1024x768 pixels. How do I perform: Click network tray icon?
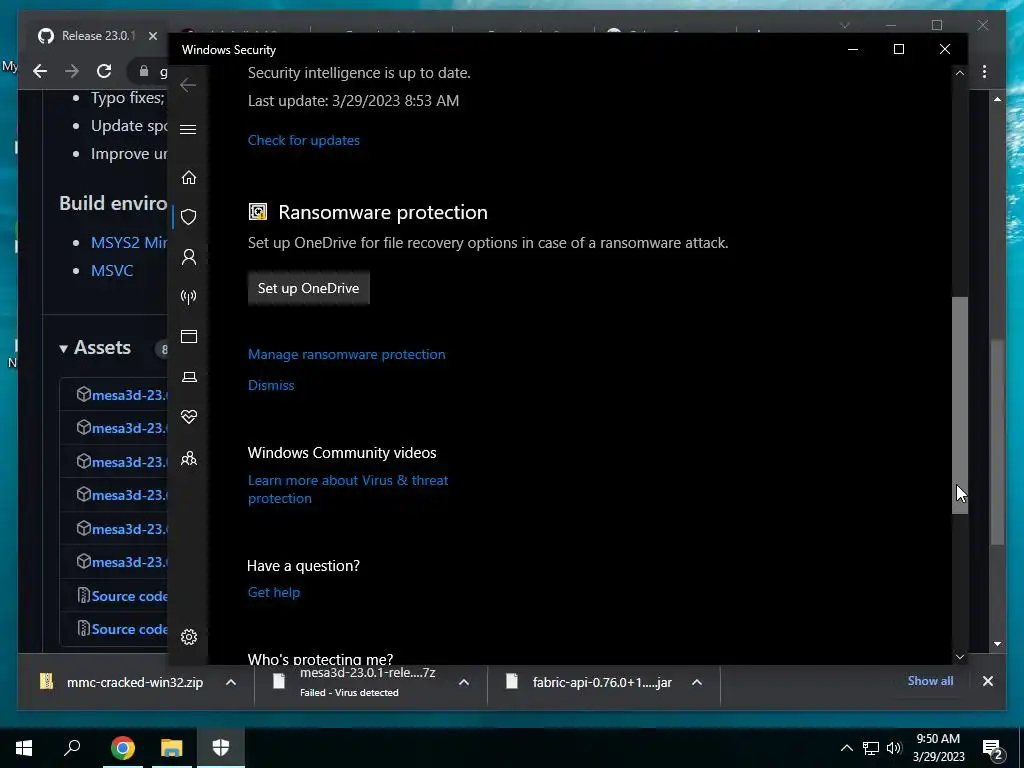871,748
